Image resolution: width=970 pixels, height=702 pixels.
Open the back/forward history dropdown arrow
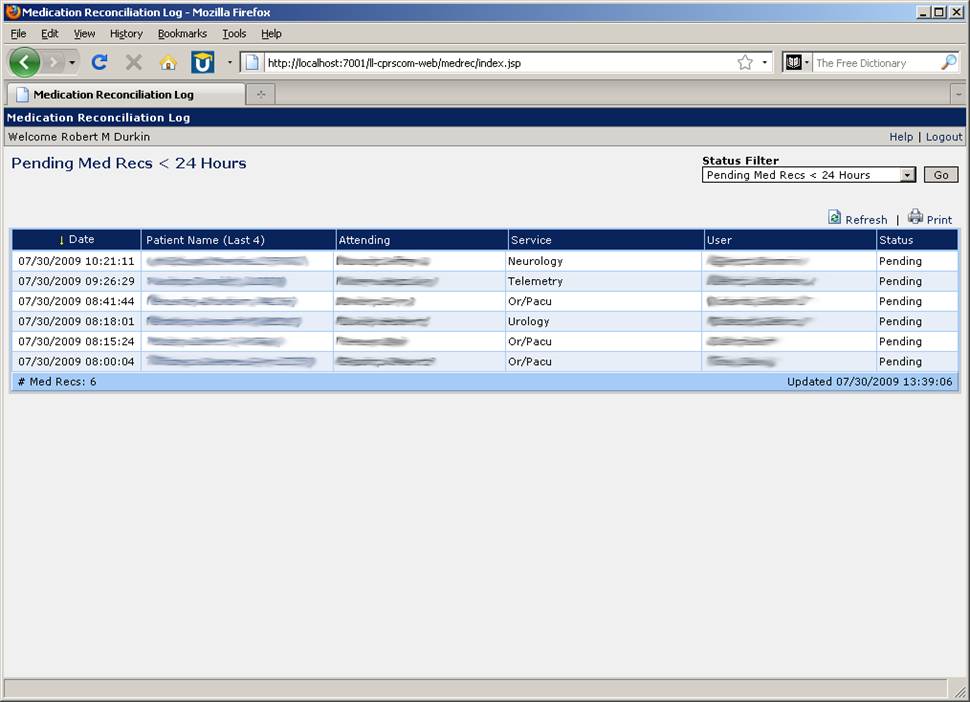tap(72, 63)
